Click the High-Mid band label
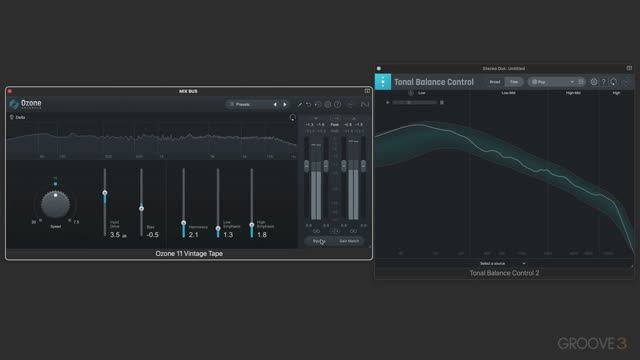Image resolution: width=640 pixels, height=360 pixels. [x=573, y=93]
